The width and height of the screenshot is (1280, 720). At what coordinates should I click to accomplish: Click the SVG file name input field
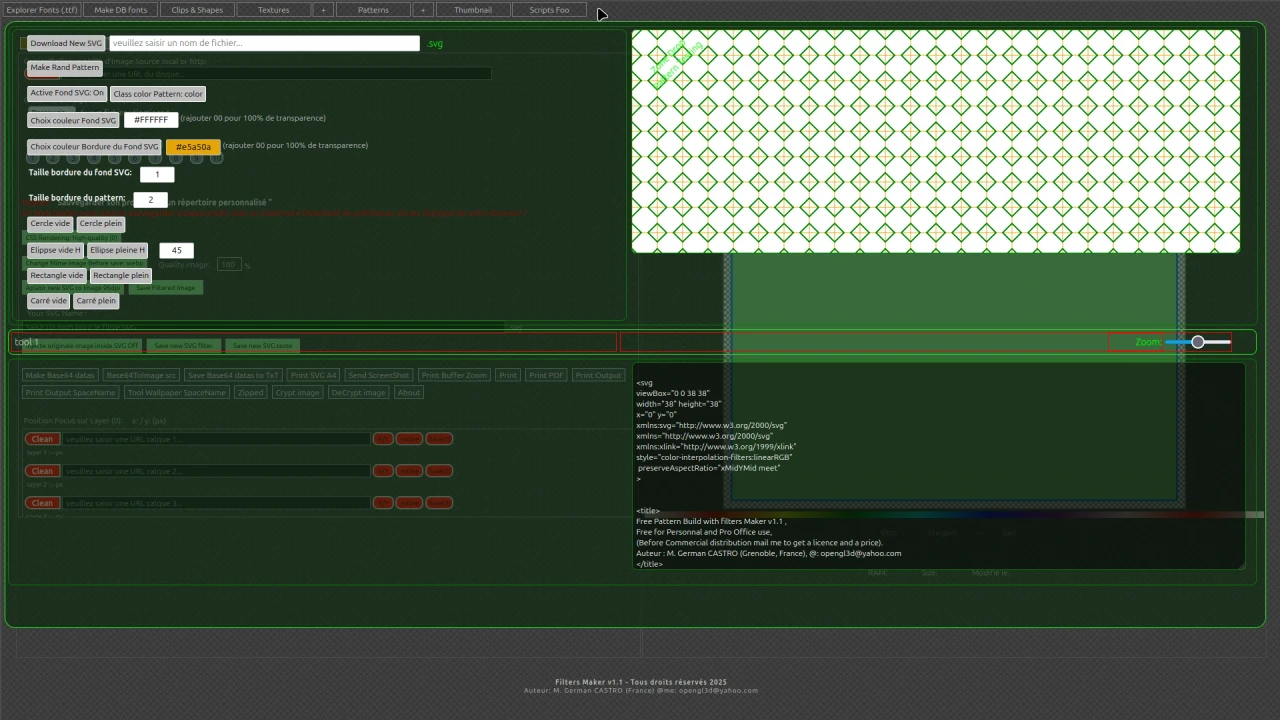[x=264, y=43]
